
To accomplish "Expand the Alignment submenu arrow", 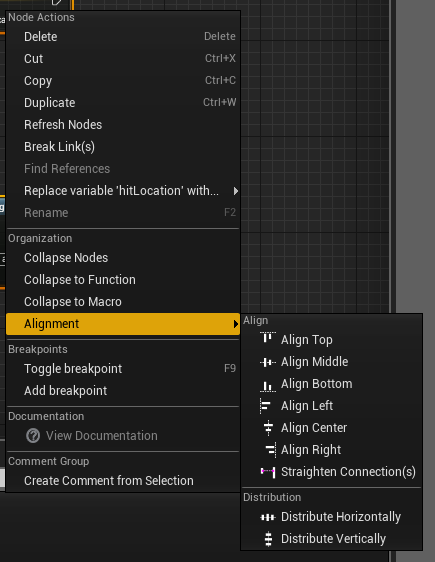I will [x=235, y=324].
